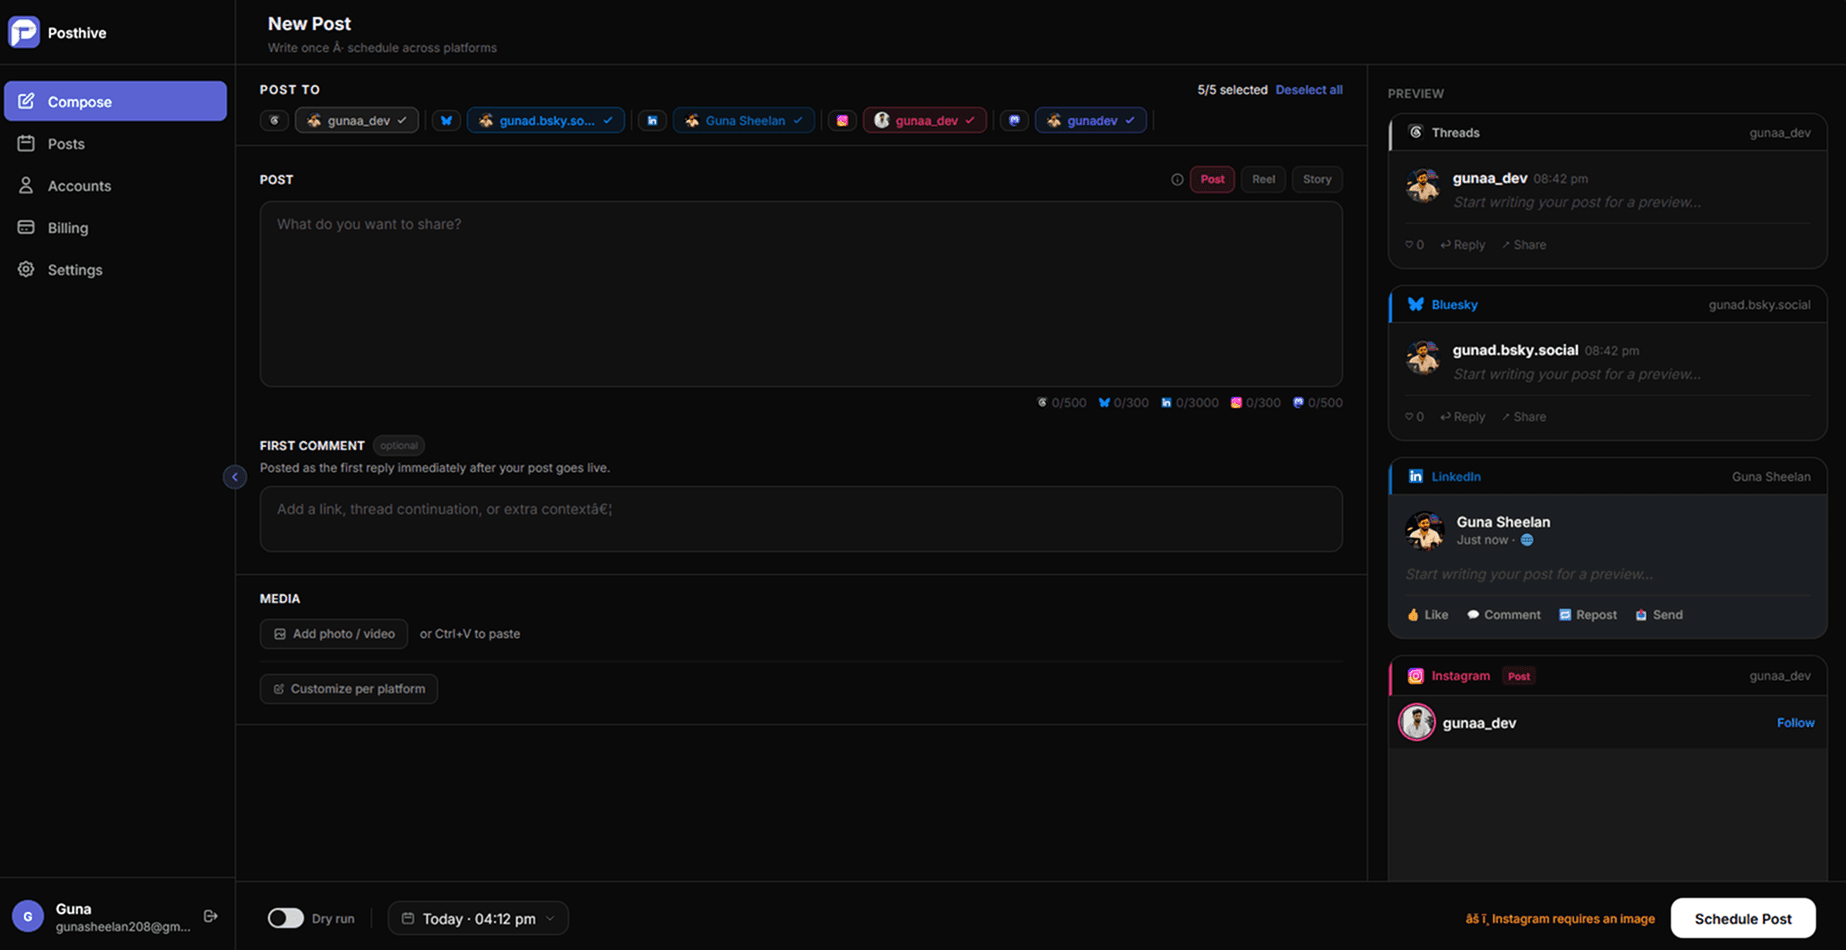Screen dimensions: 1846x950
Task: Click the Mastodon platform icon in Post To
Action: [1014, 120]
